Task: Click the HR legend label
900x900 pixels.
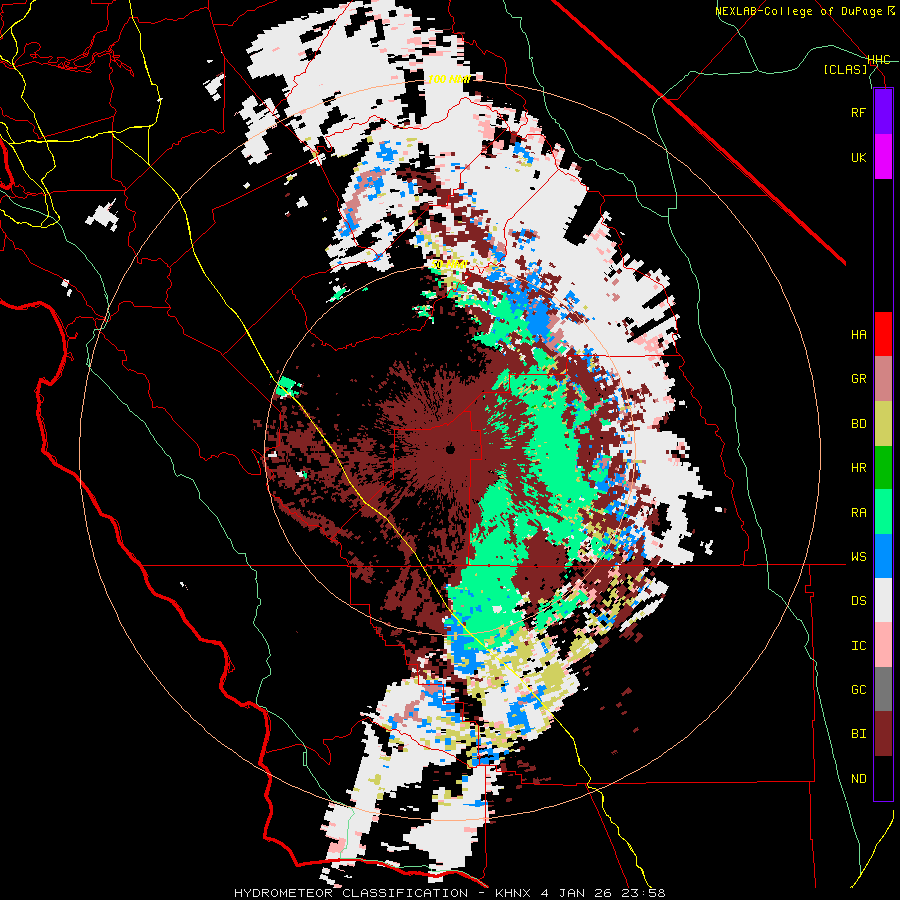Action: coord(858,468)
